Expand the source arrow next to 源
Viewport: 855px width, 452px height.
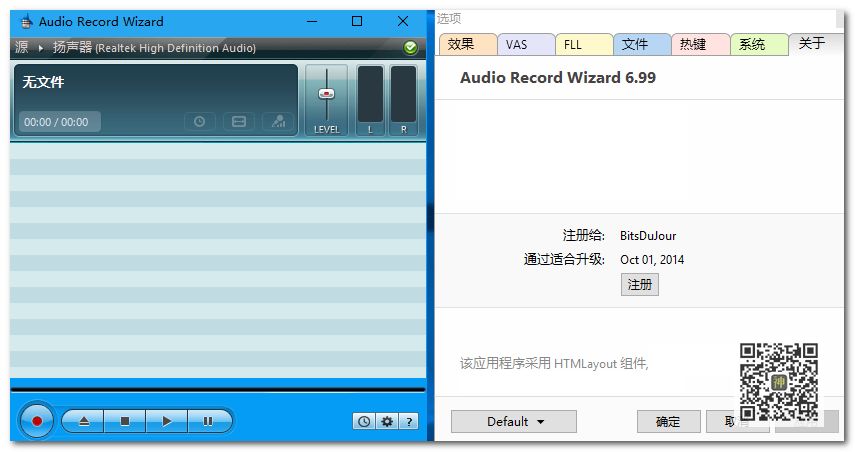coord(40,48)
